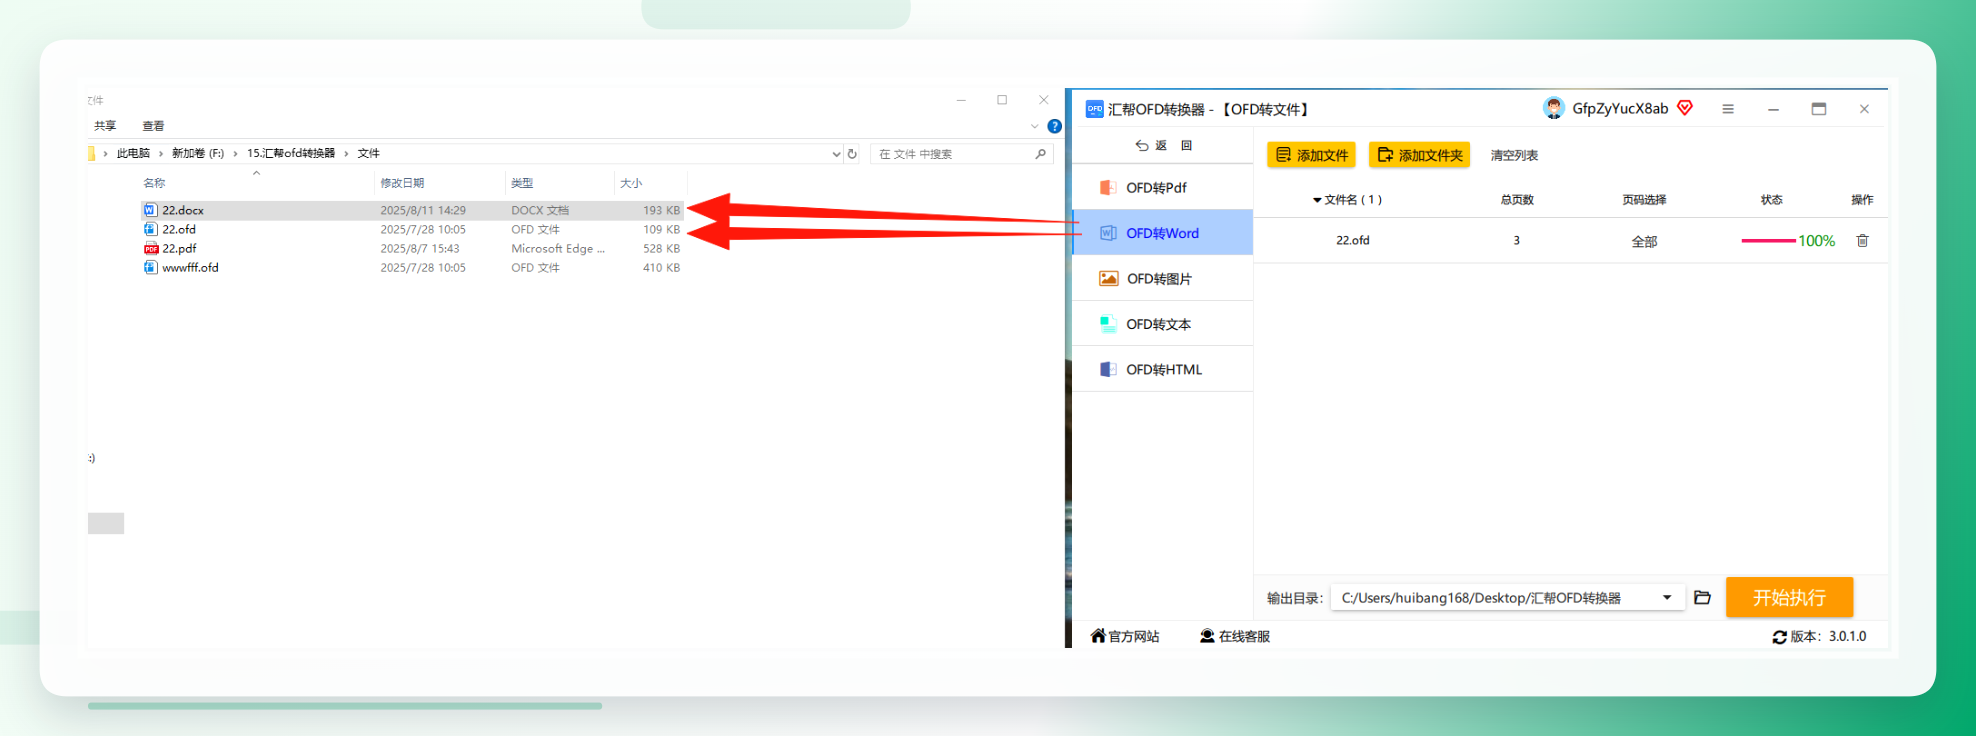The height and width of the screenshot is (736, 1976).
Task: Select the OFD转Pdf conversion mode
Action: [x=1162, y=188]
